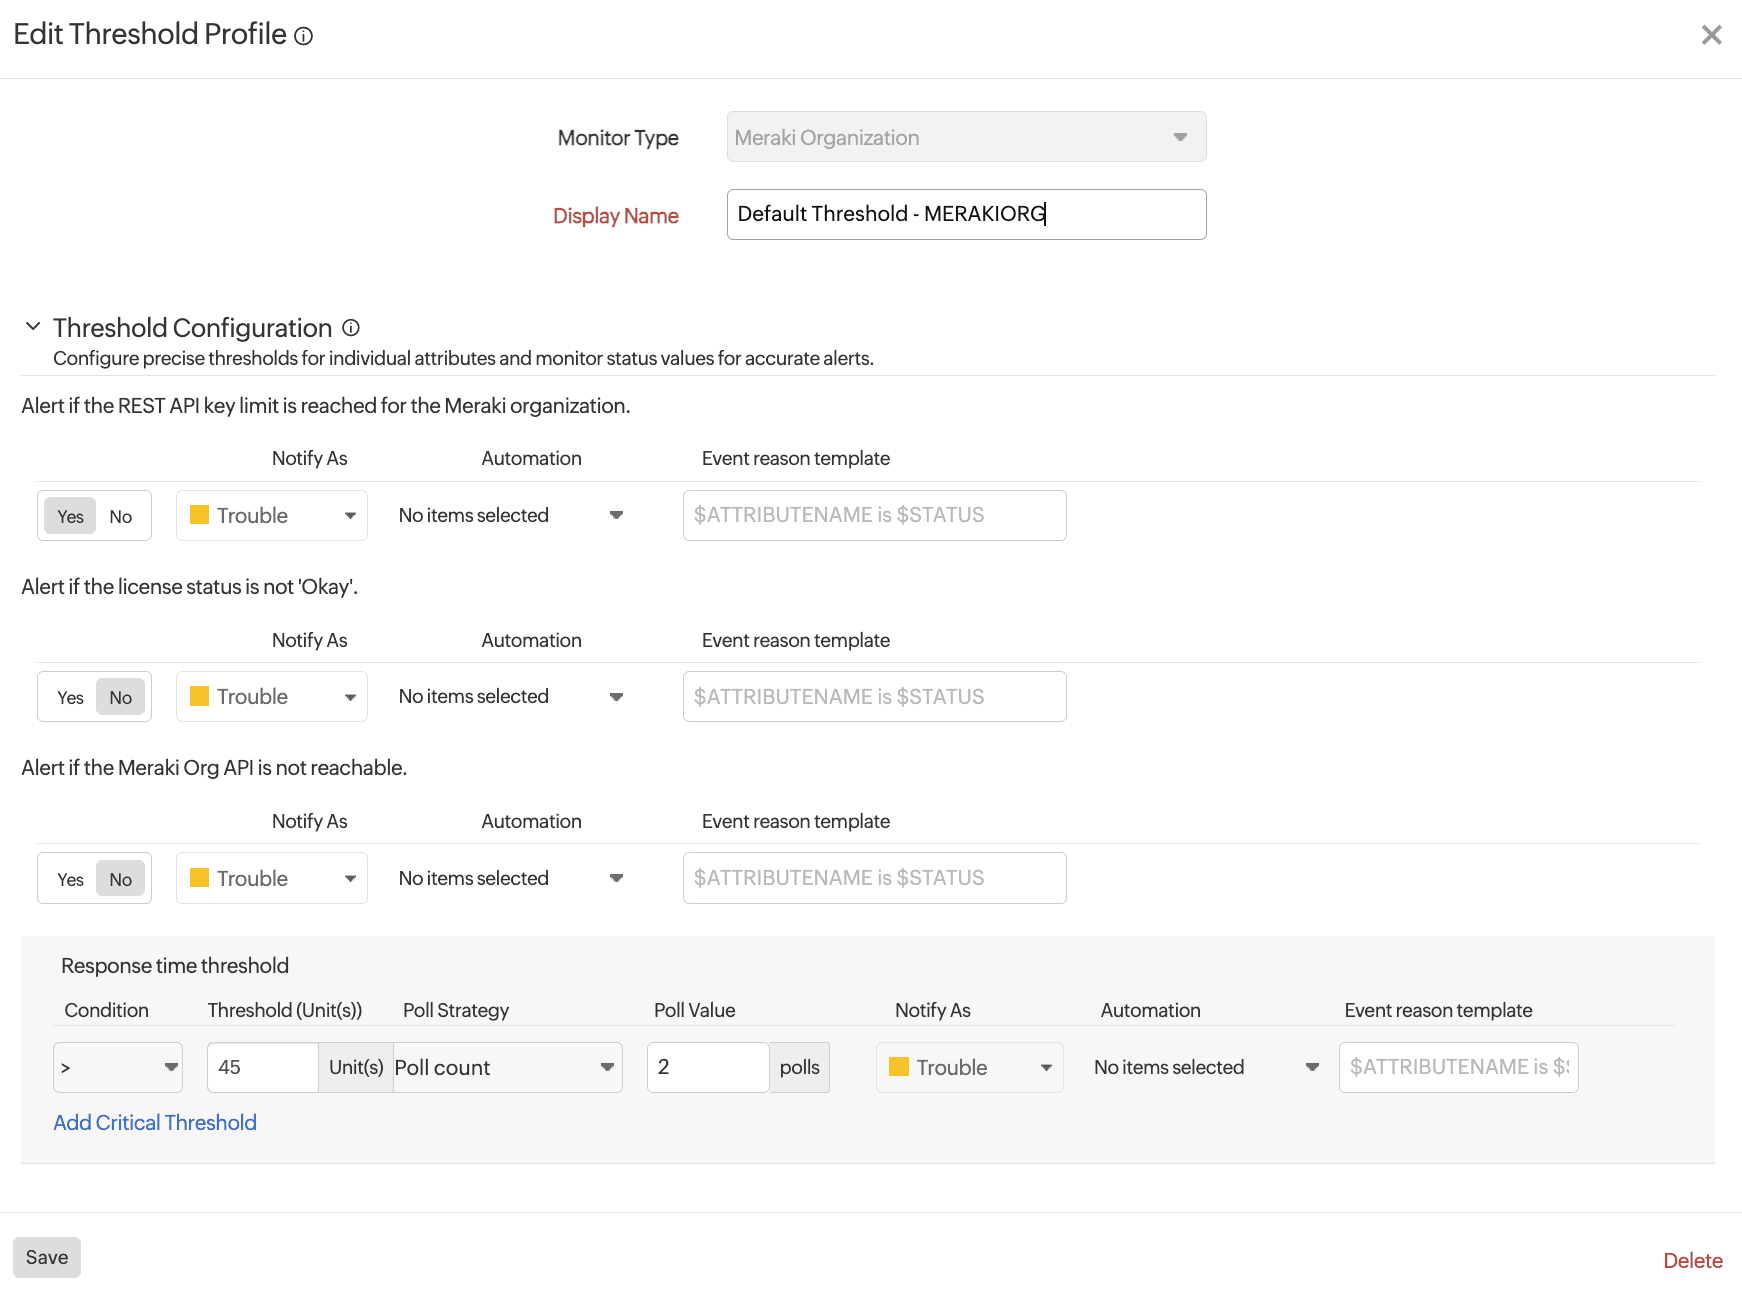Select Yes for license status alert
The image size is (1742, 1298).
point(70,698)
